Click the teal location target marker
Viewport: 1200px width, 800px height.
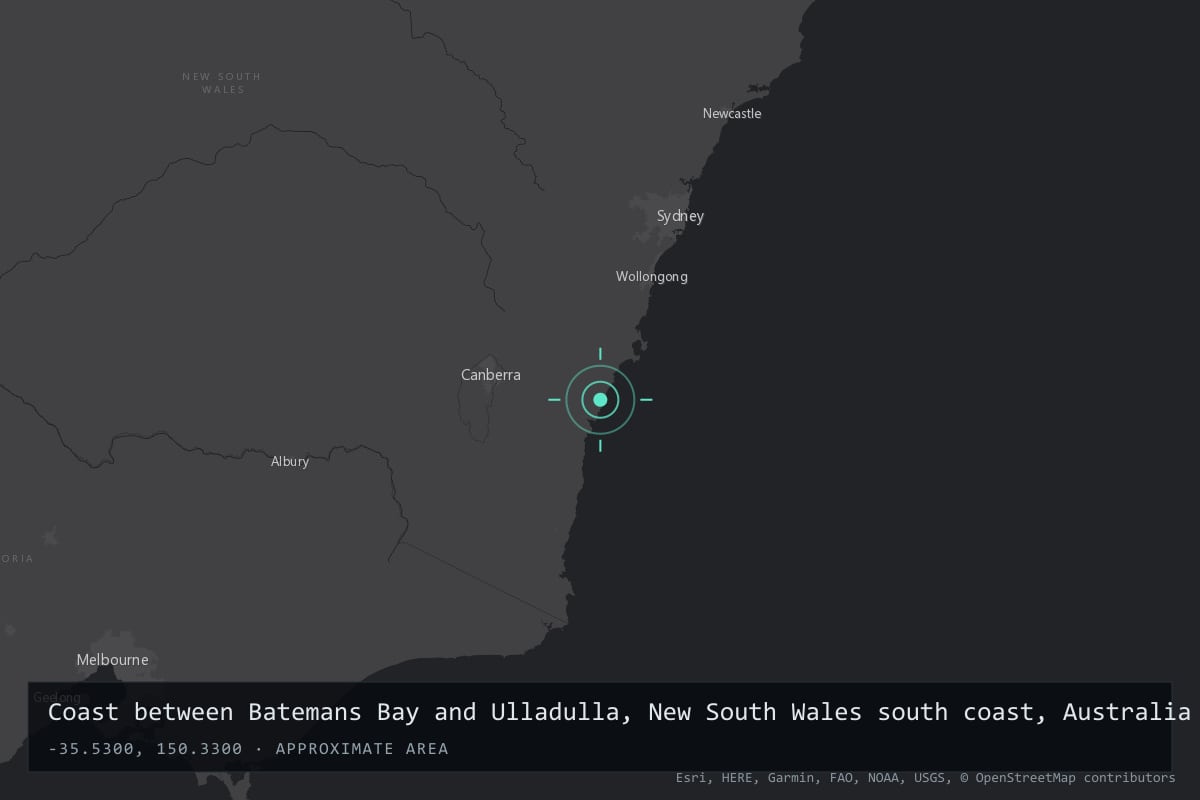point(600,399)
